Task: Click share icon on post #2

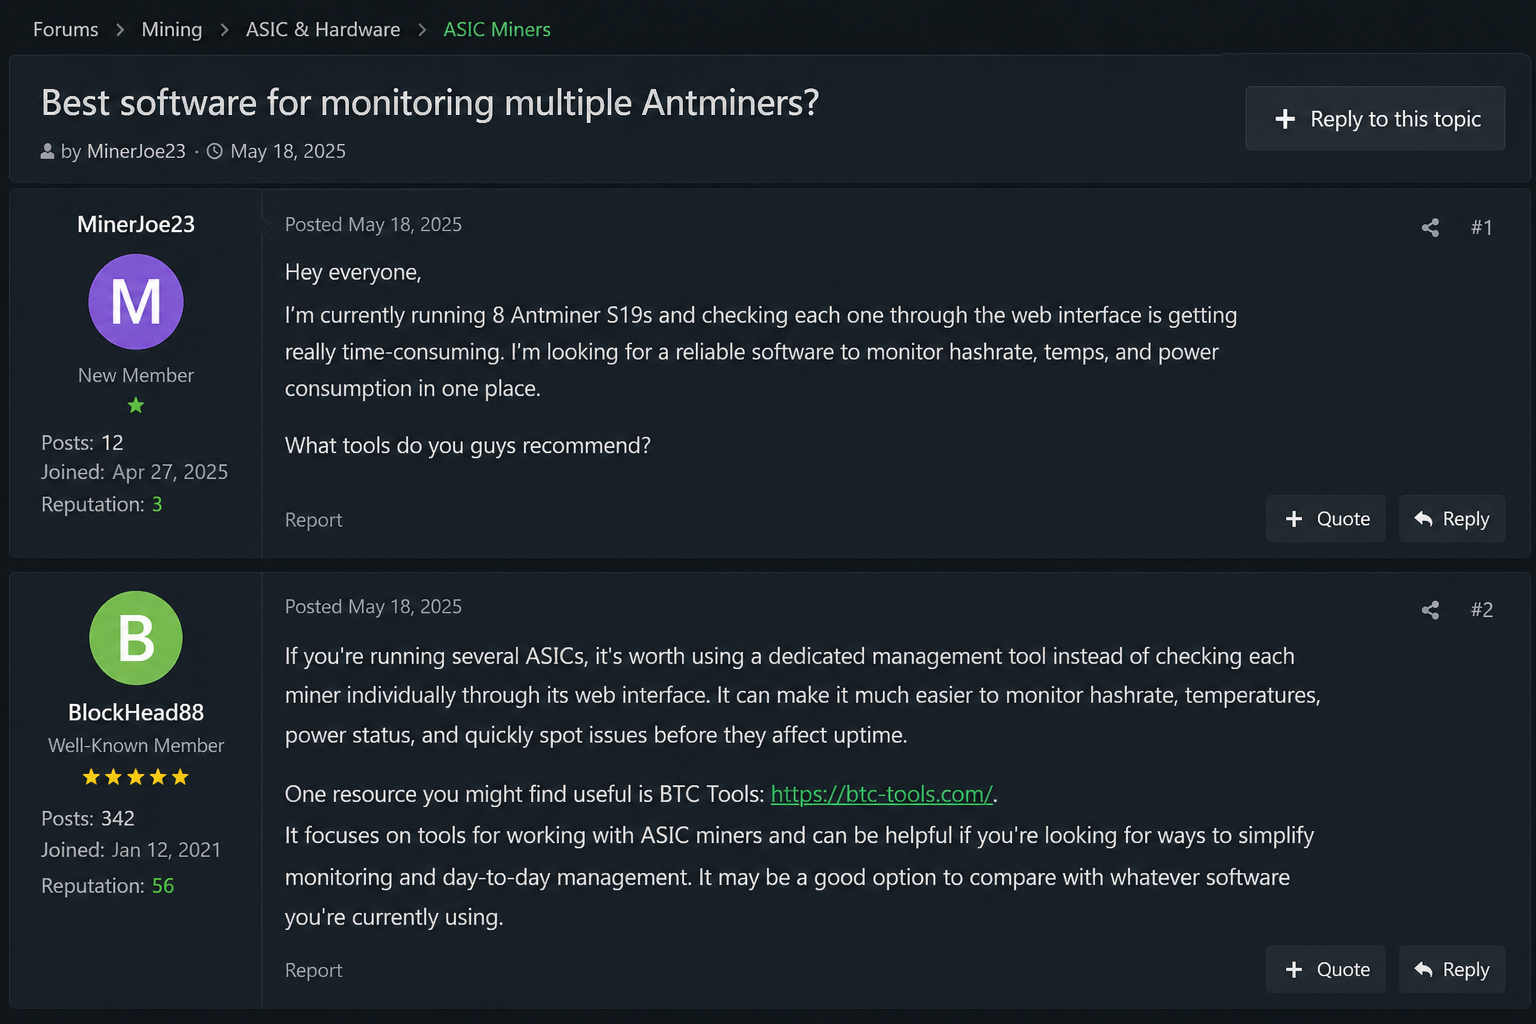Action: [1430, 610]
